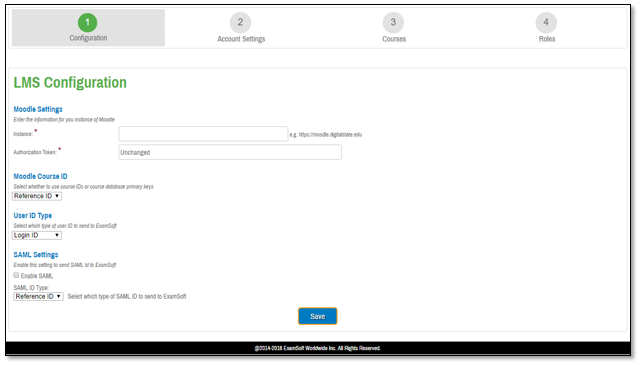Image resolution: width=640 pixels, height=365 pixels.
Task: Click the Authorization Token label
Action: coord(35,152)
